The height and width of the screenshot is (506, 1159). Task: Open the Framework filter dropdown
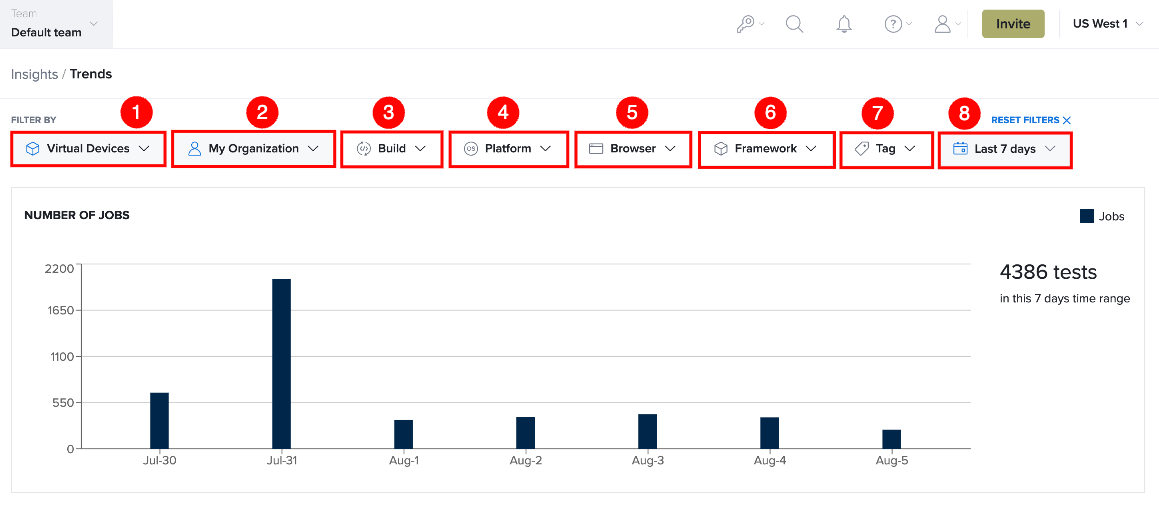point(765,148)
